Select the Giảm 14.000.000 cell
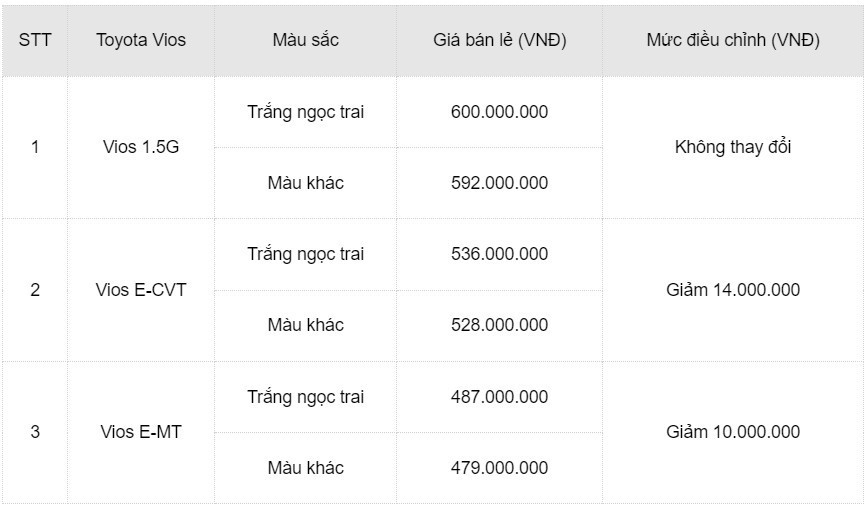 [732, 290]
